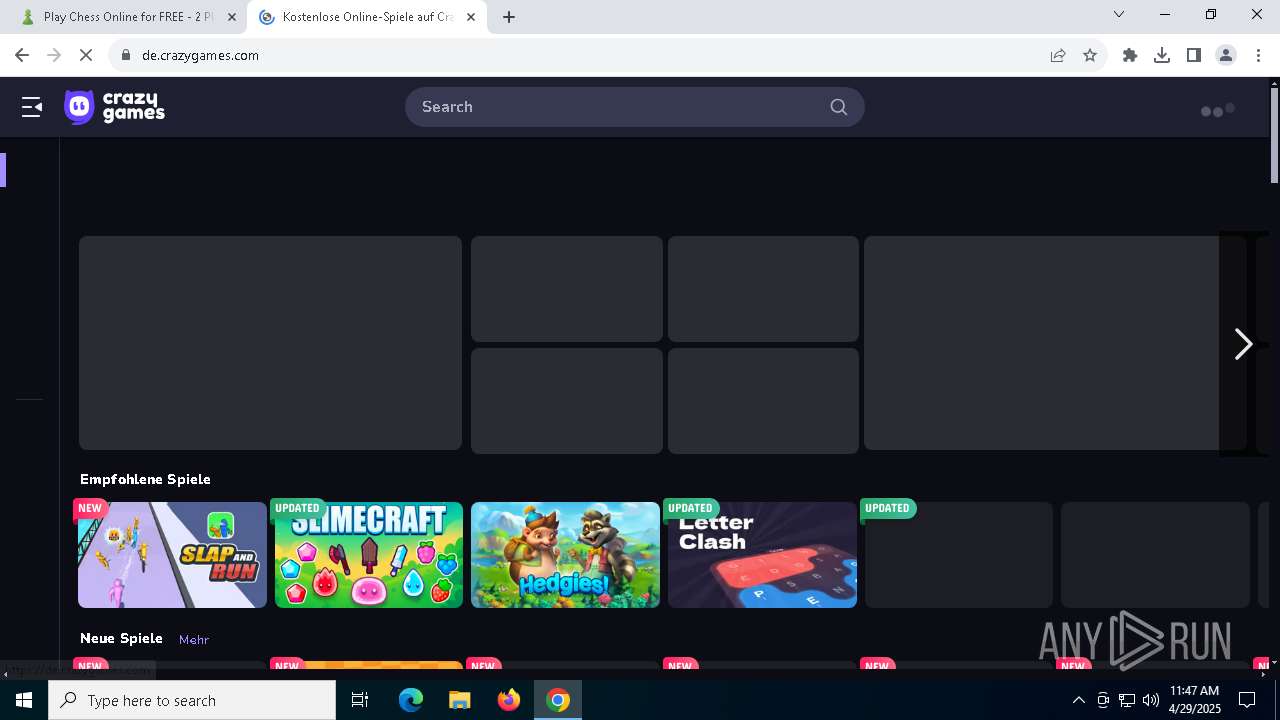Toggle Chrome side panel icon
The width and height of the screenshot is (1280, 720).
1194,55
